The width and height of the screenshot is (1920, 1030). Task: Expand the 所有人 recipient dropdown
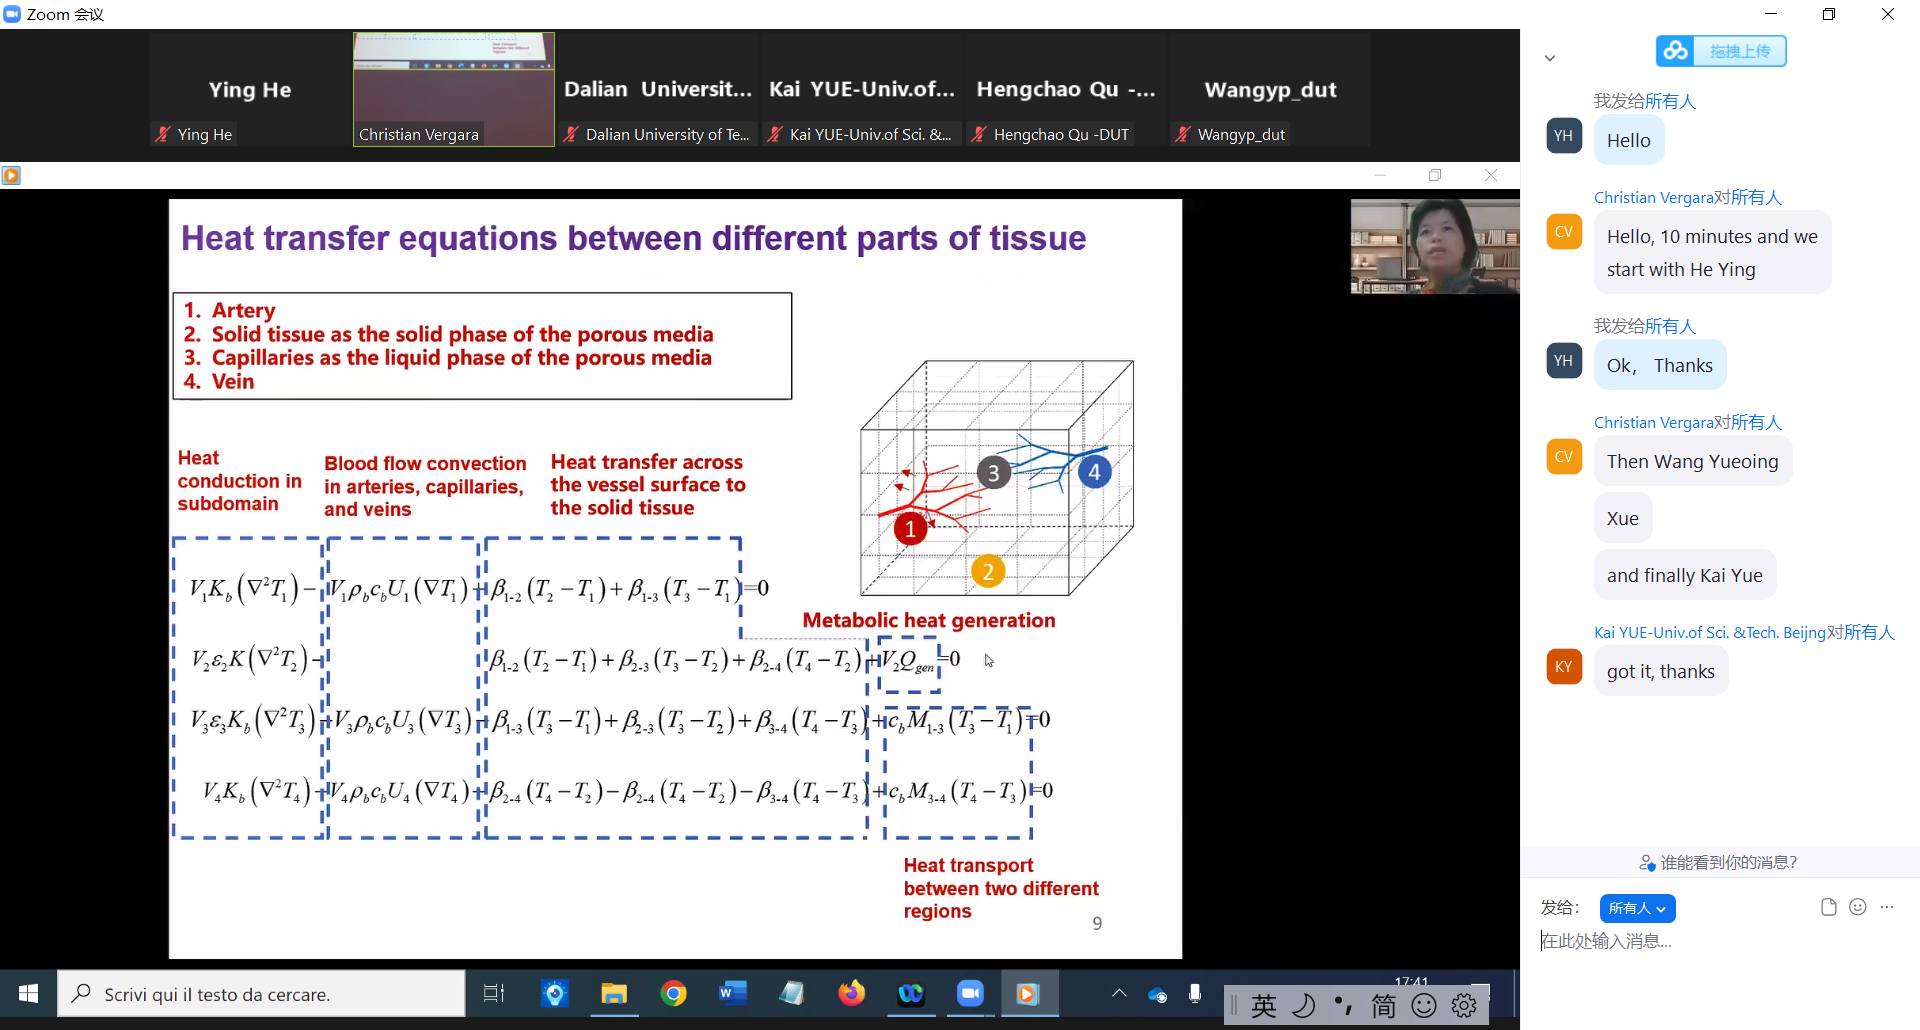coord(1637,908)
